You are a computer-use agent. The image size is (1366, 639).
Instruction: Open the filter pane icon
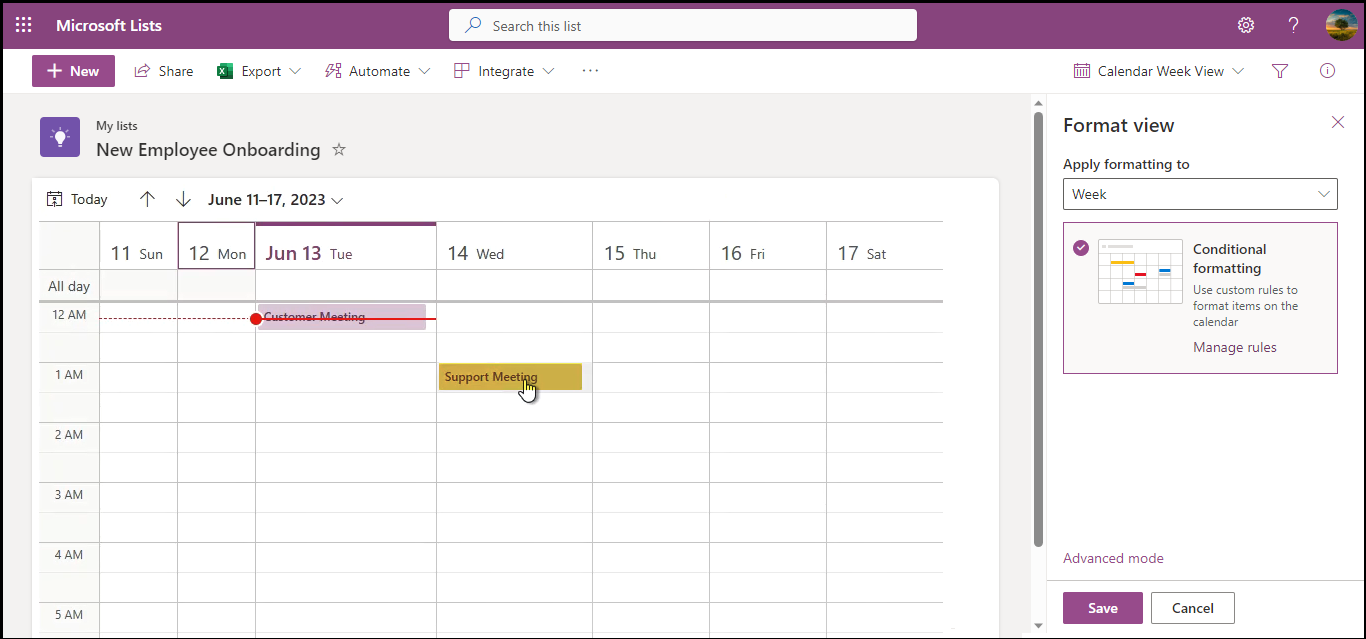coord(1279,71)
